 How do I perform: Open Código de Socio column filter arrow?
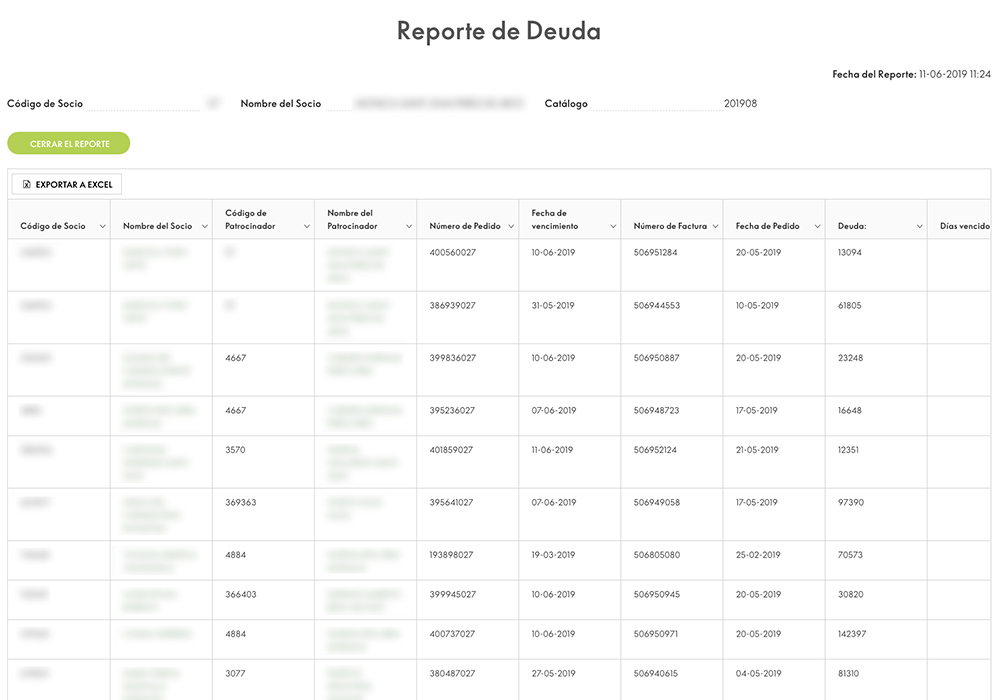tap(102, 227)
